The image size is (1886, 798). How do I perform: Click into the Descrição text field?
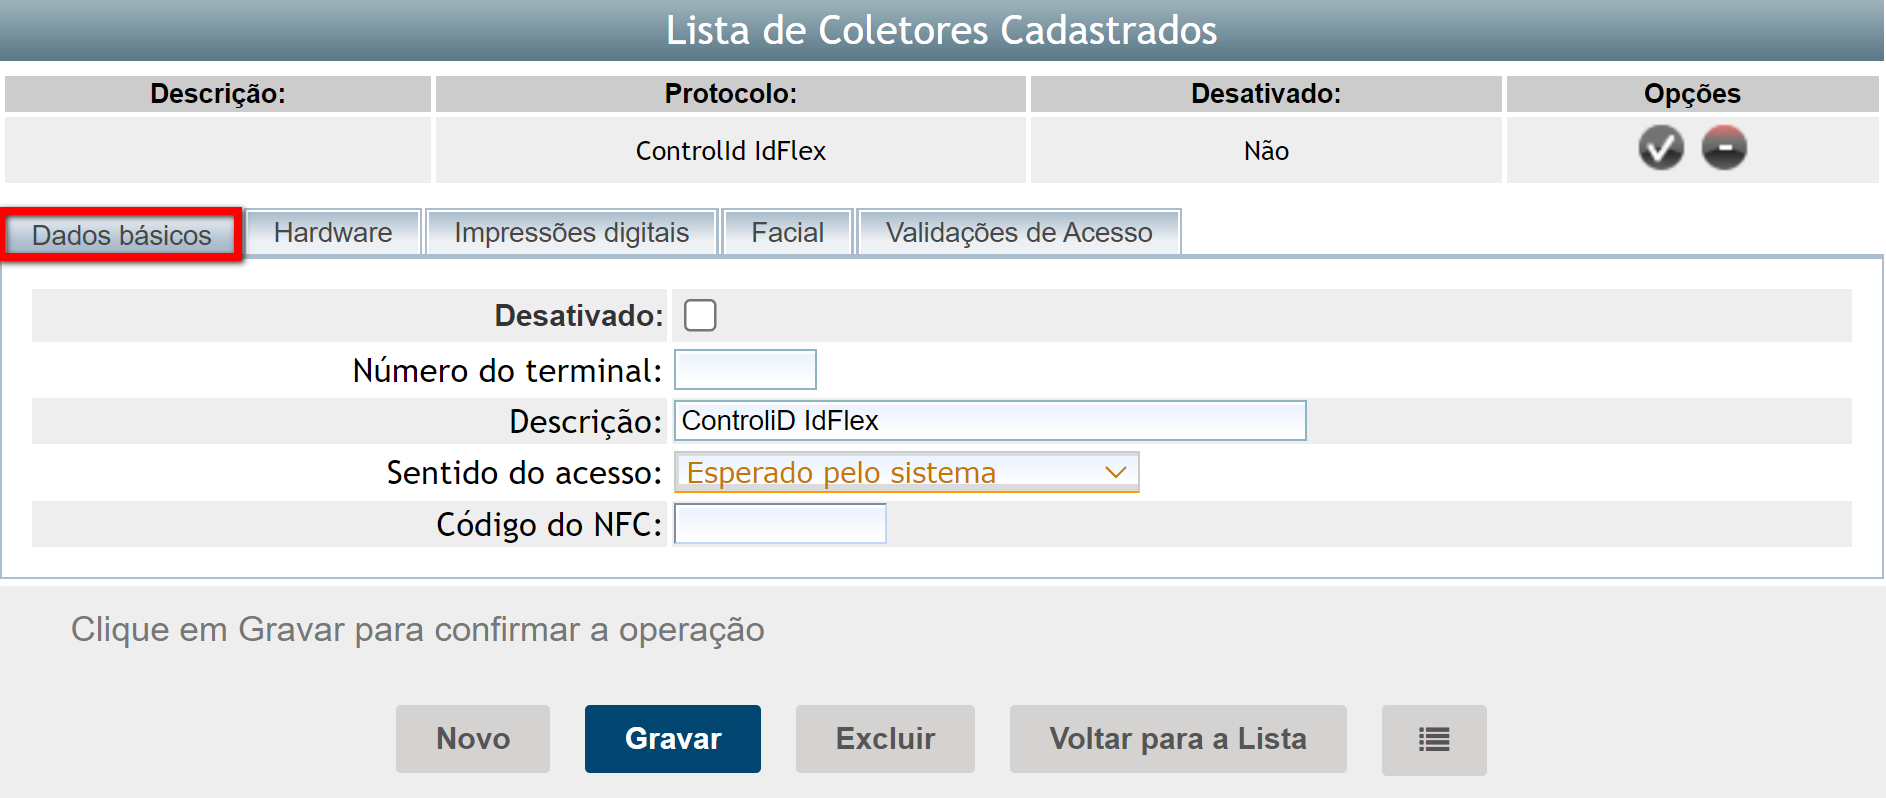[x=989, y=421]
